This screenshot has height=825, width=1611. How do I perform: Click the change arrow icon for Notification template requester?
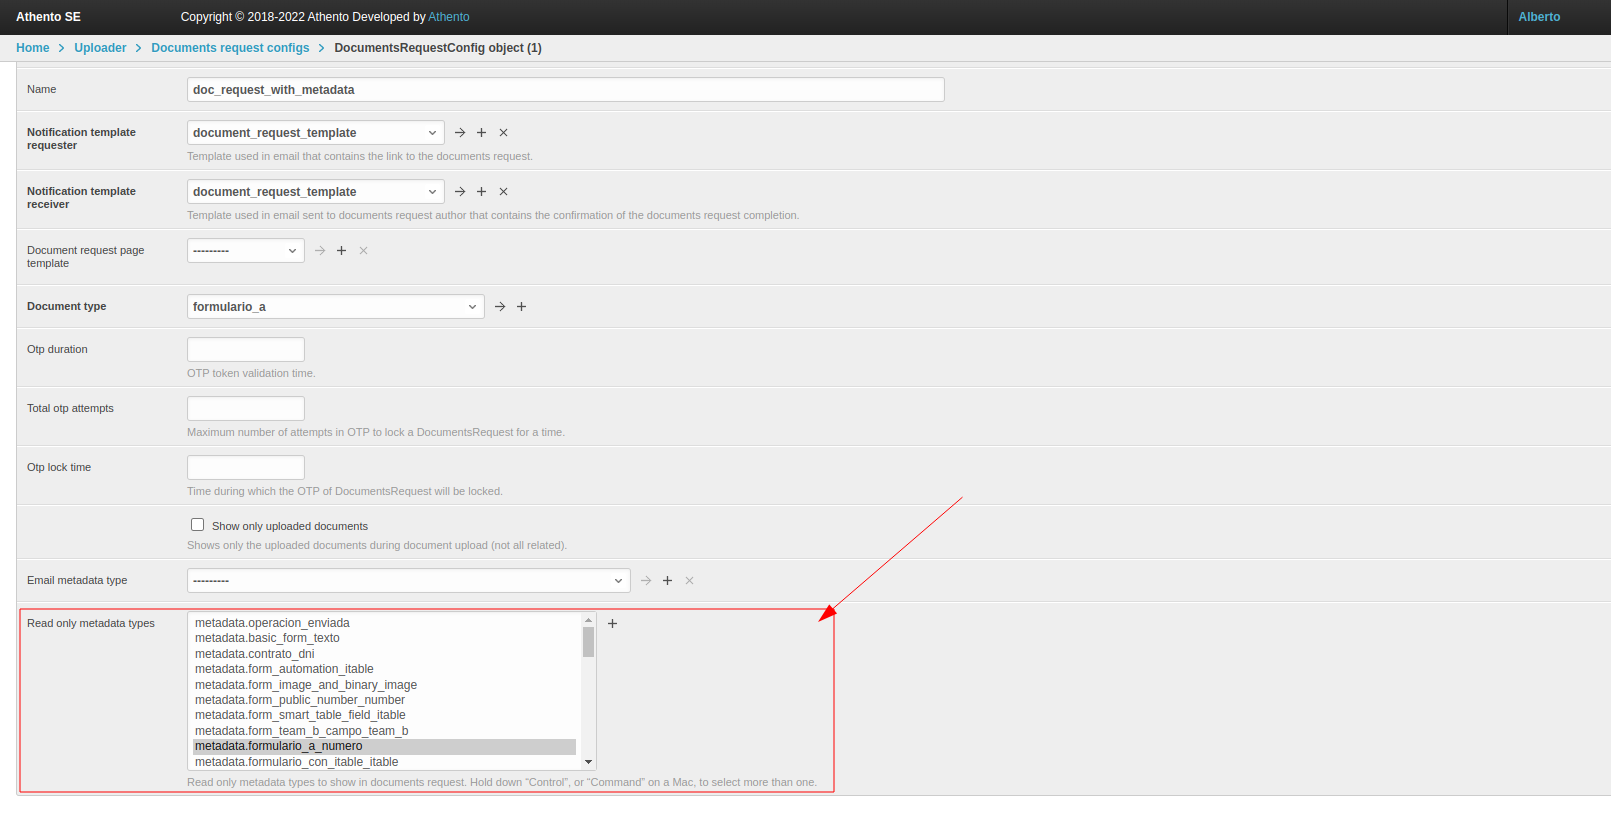coord(460,133)
